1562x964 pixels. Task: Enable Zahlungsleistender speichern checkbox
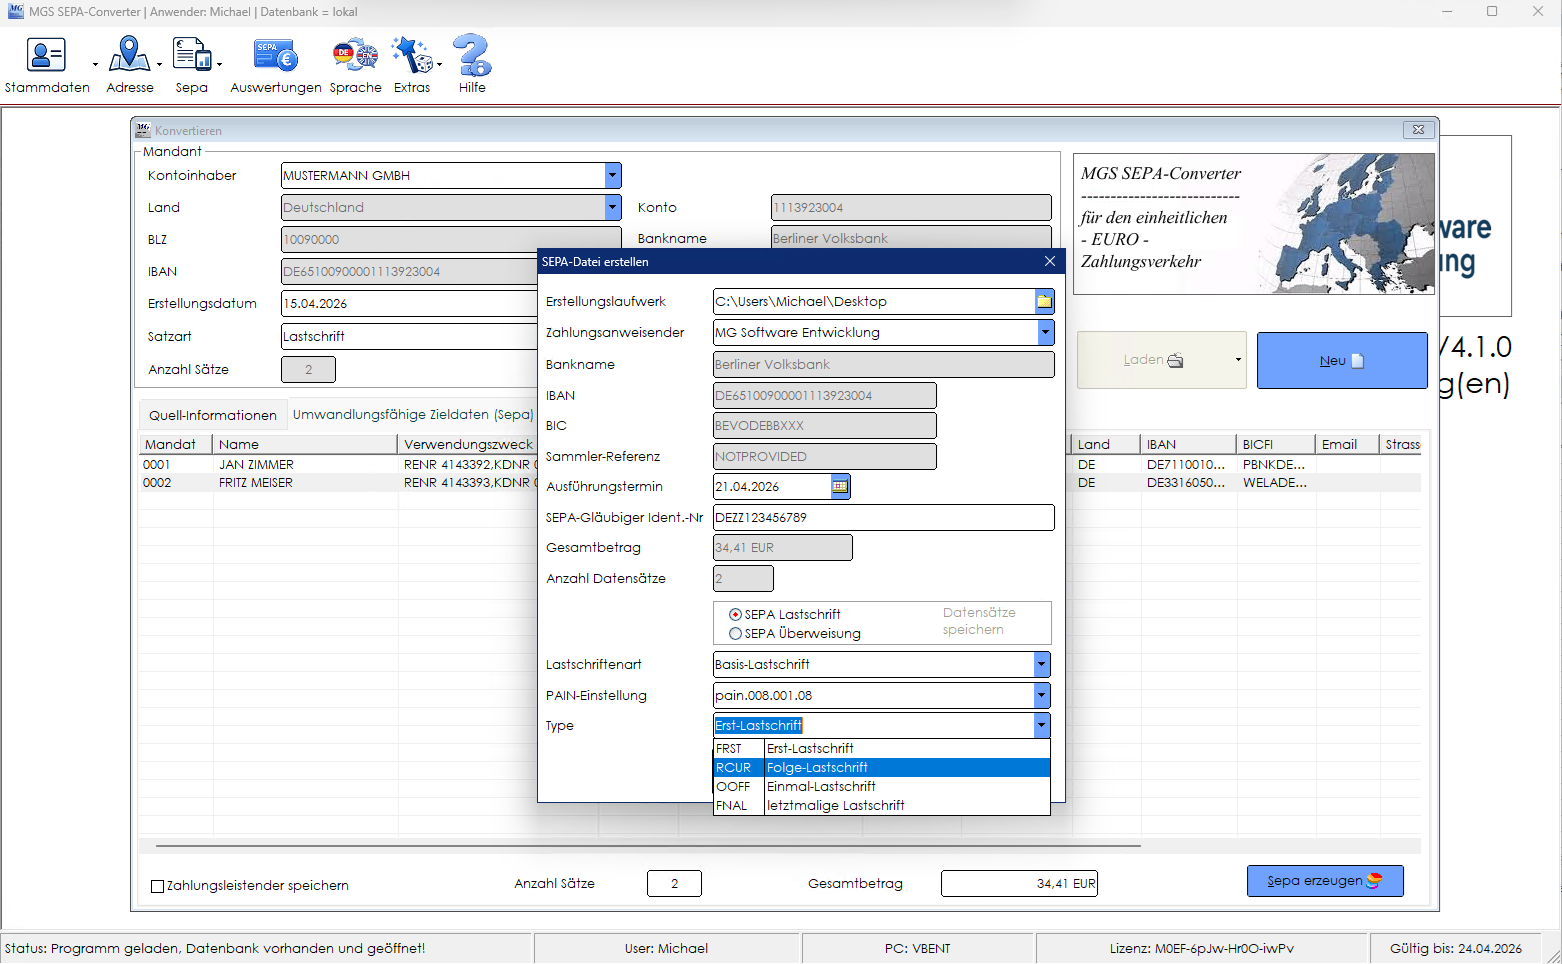(x=157, y=886)
